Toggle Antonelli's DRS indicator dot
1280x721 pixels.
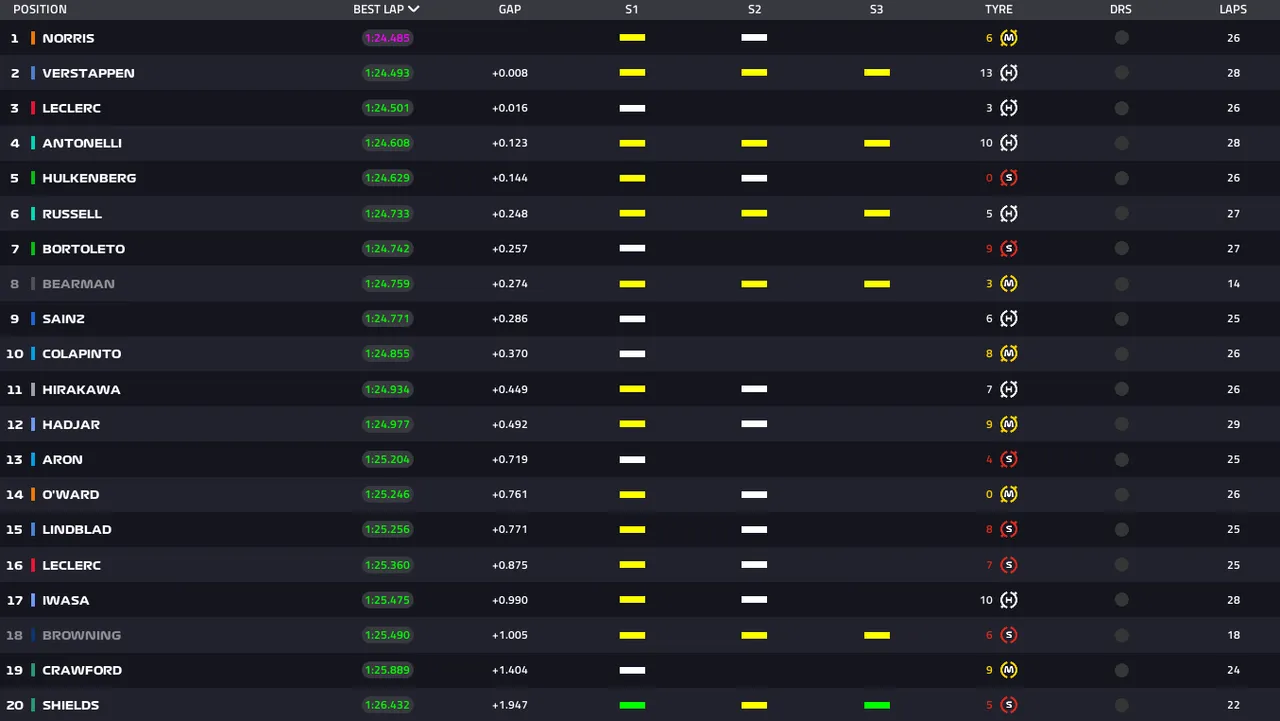pos(1121,143)
